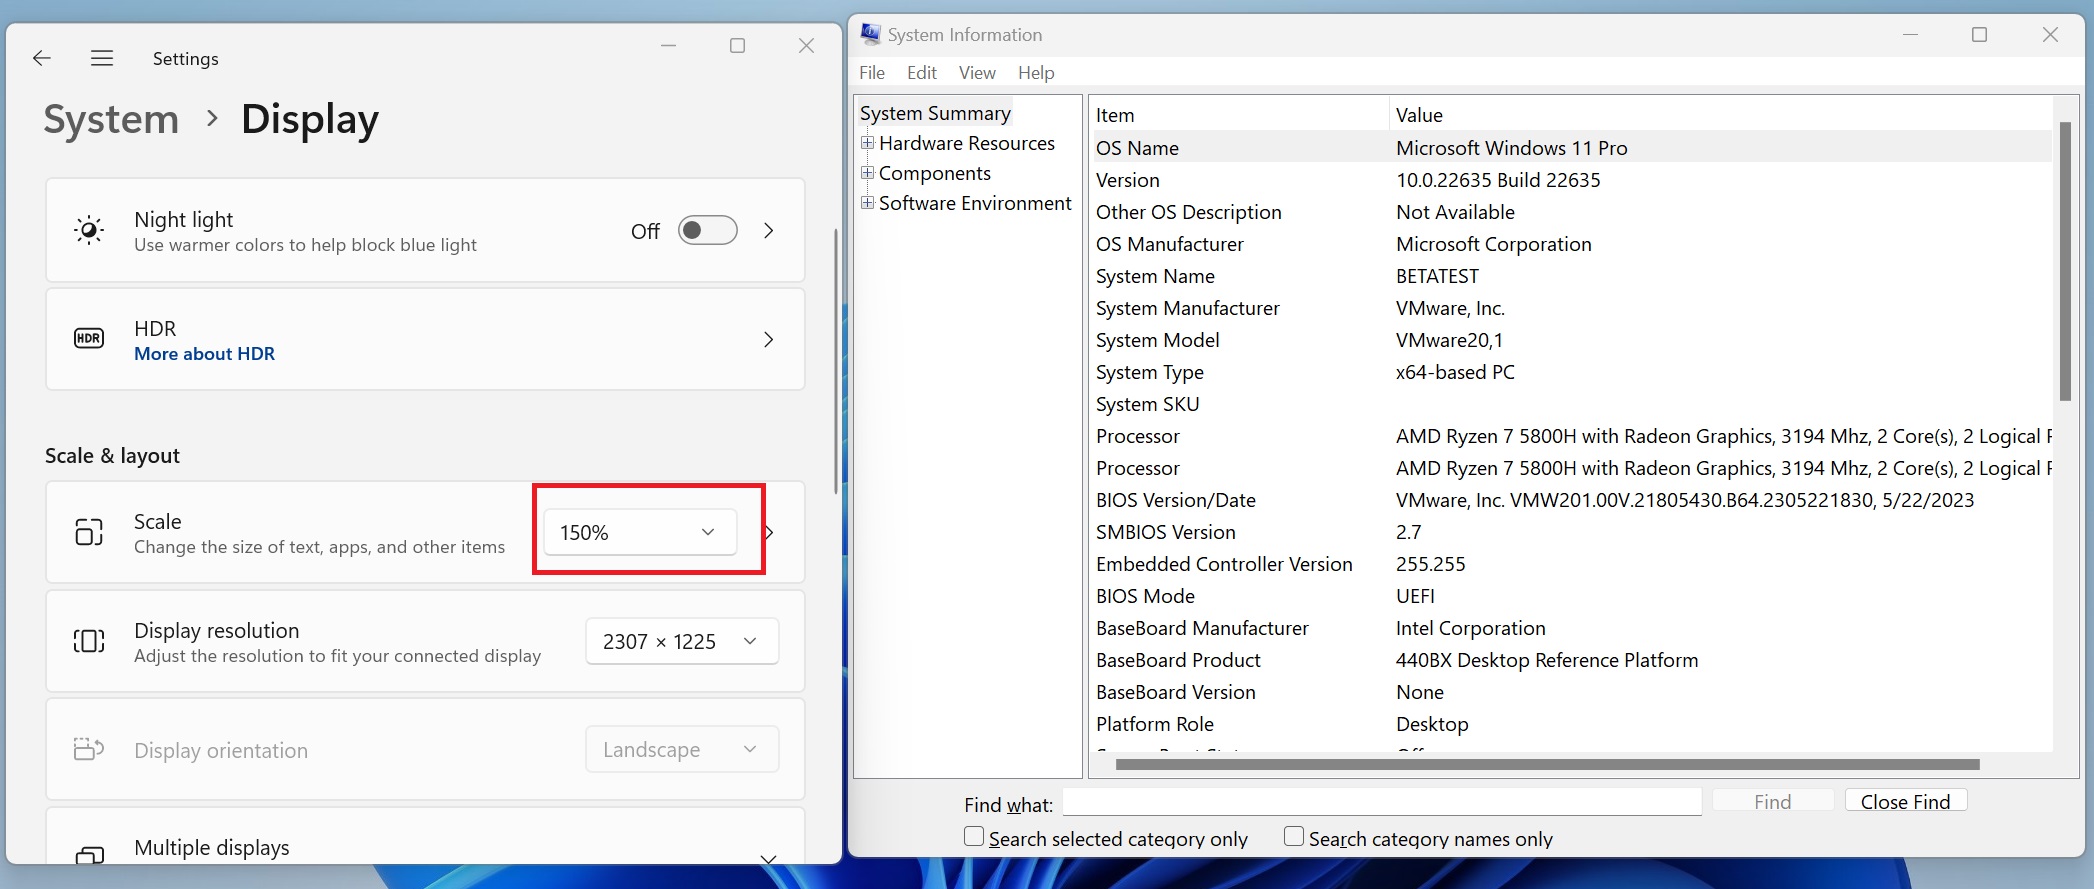Click System Information vertical scrollbar

[2065, 261]
